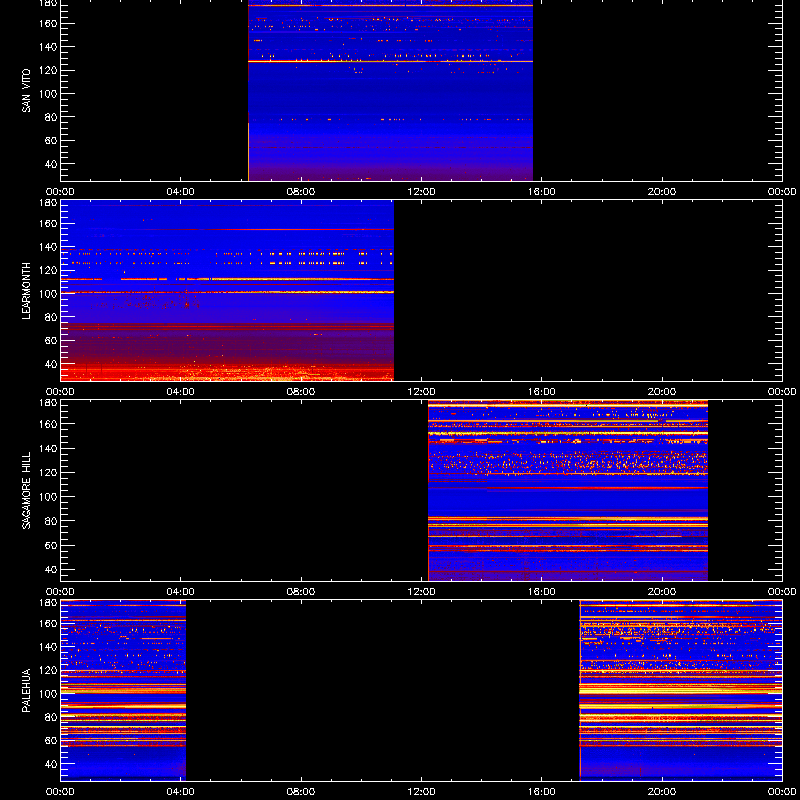Image resolution: width=800 pixels, height=800 pixels.
Task: Click 08:00 time label under Learmonth panel
Action: coord(301,392)
